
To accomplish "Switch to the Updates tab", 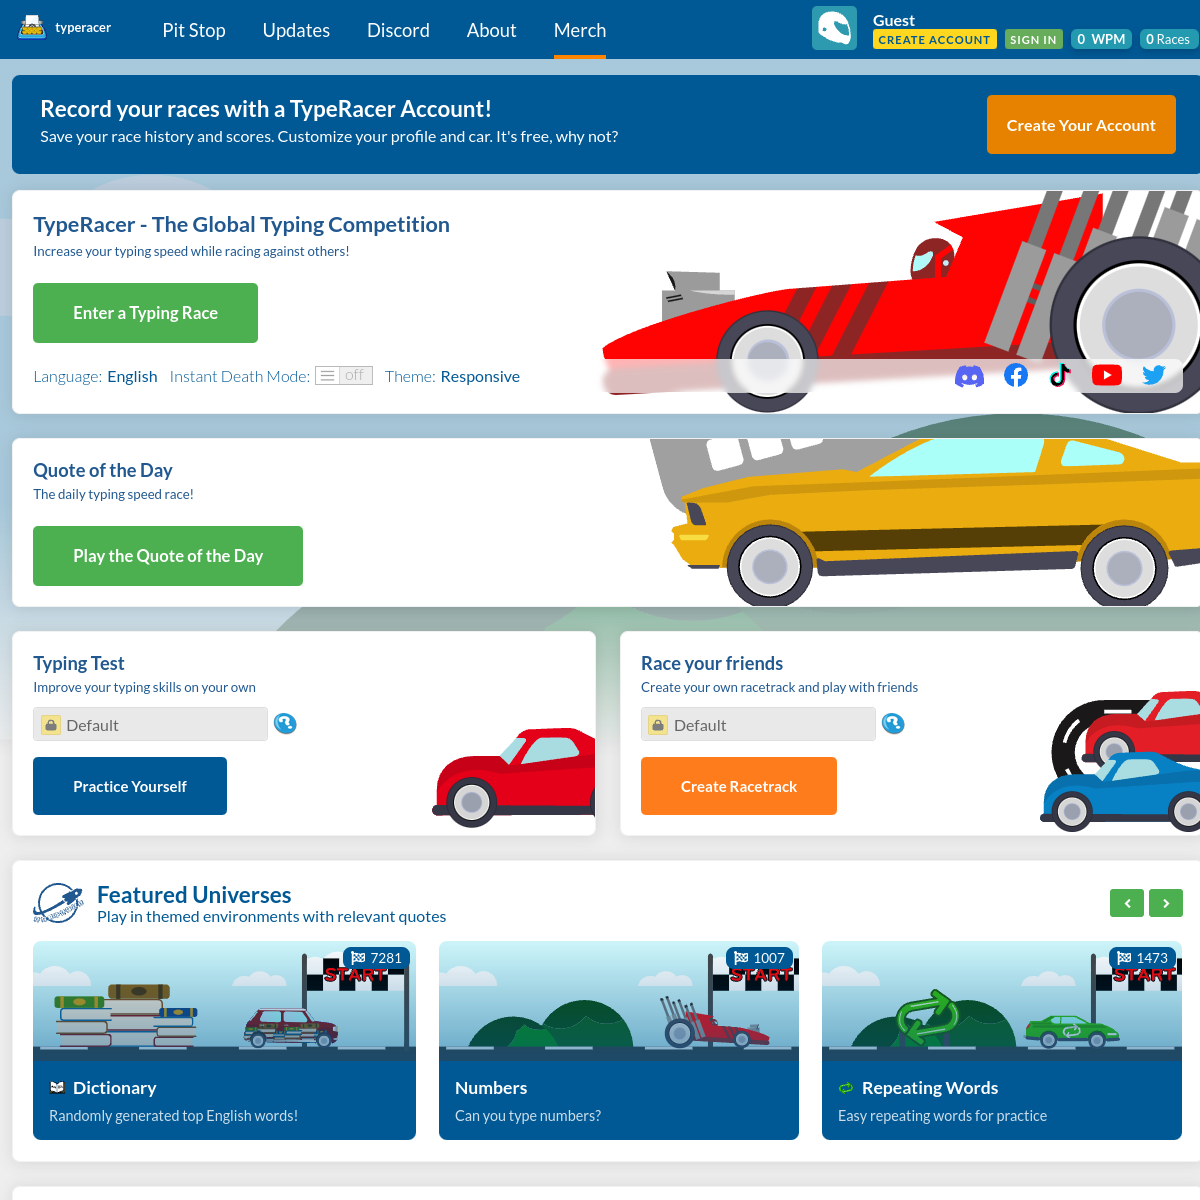I will [296, 30].
